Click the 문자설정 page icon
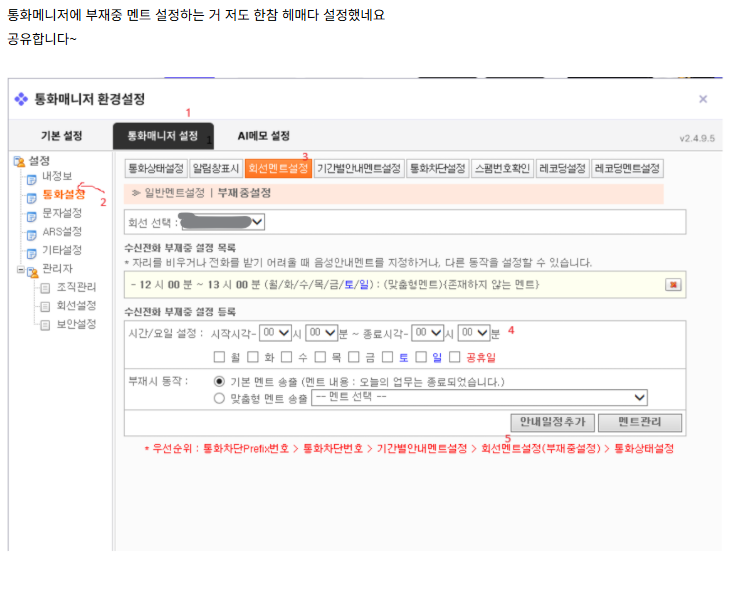Screen dimensions: 742x592 pos(32,217)
